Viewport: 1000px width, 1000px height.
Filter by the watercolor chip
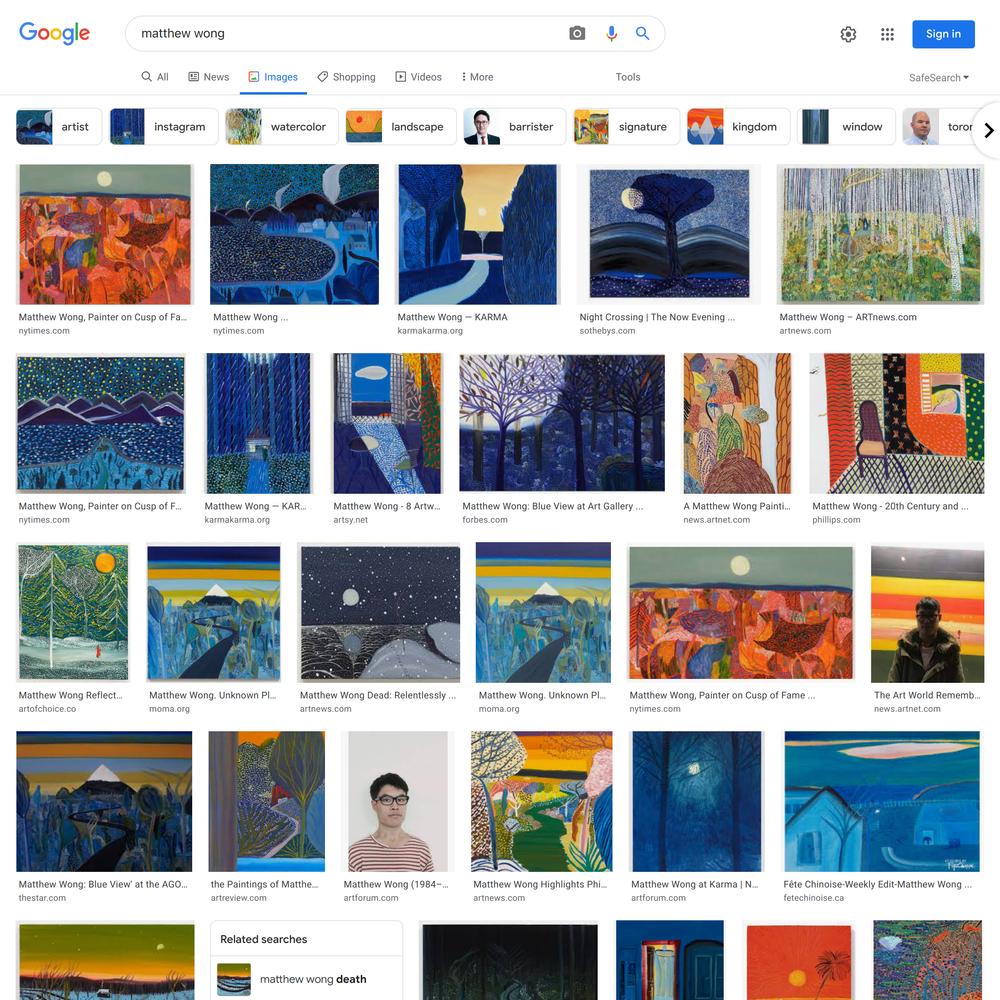tap(284, 126)
